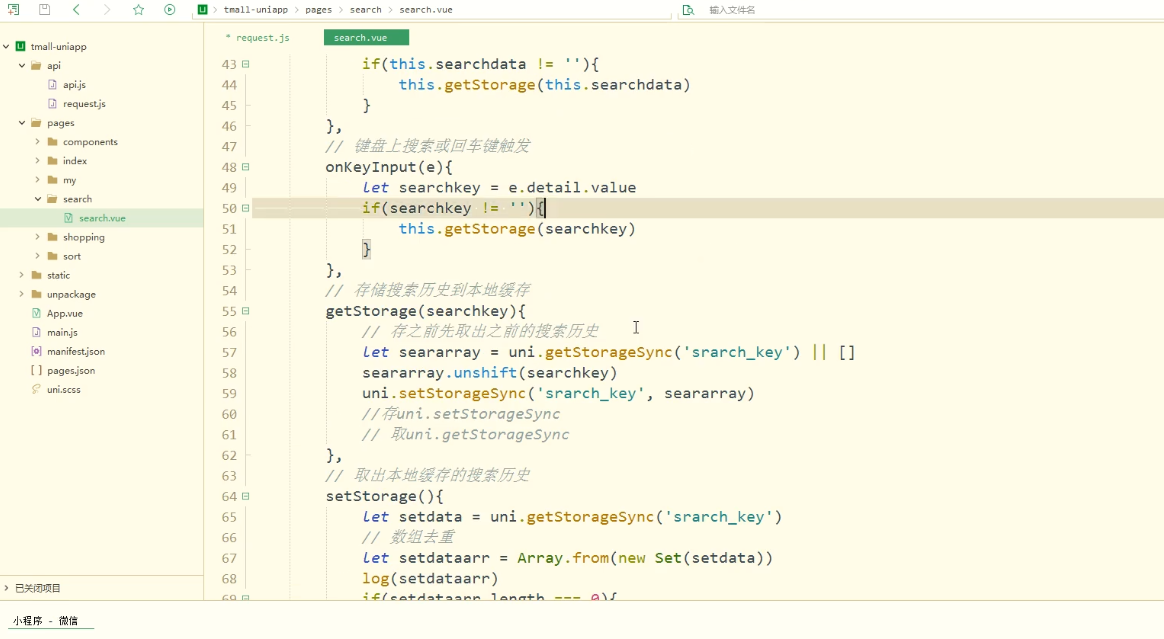Viewport: 1164px width, 639px height.
Task: Expand the shopping folder
Action: pos(37,237)
